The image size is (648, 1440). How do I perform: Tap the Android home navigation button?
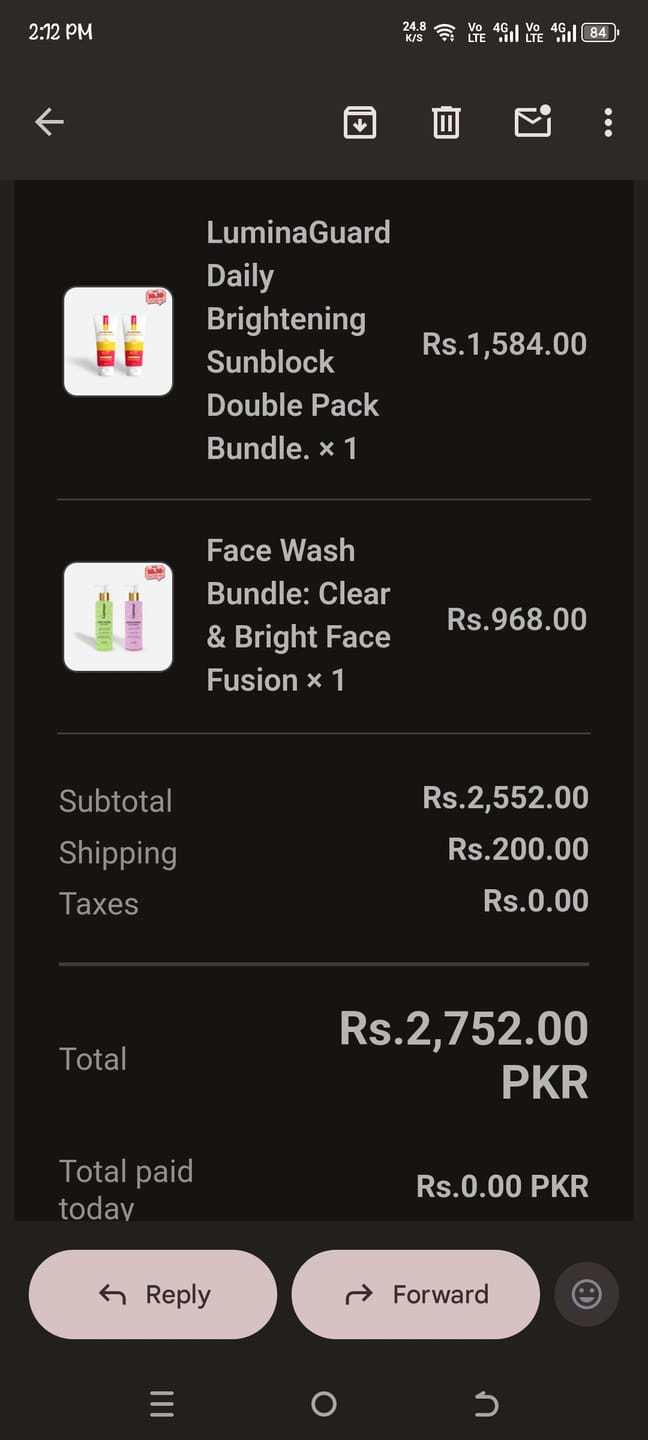(324, 1404)
